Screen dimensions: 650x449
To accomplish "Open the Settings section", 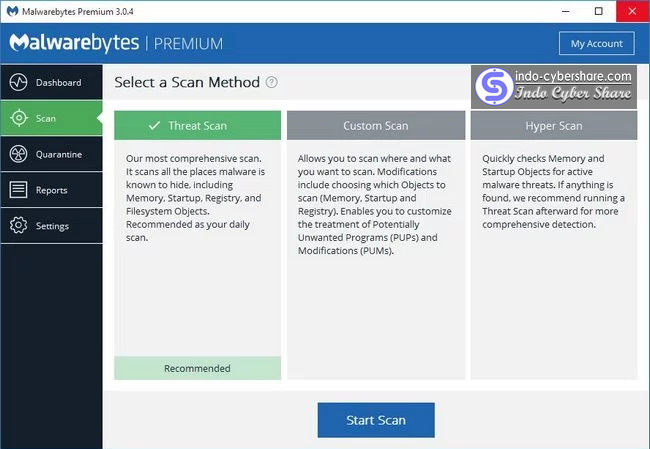I will (x=51, y=226).
